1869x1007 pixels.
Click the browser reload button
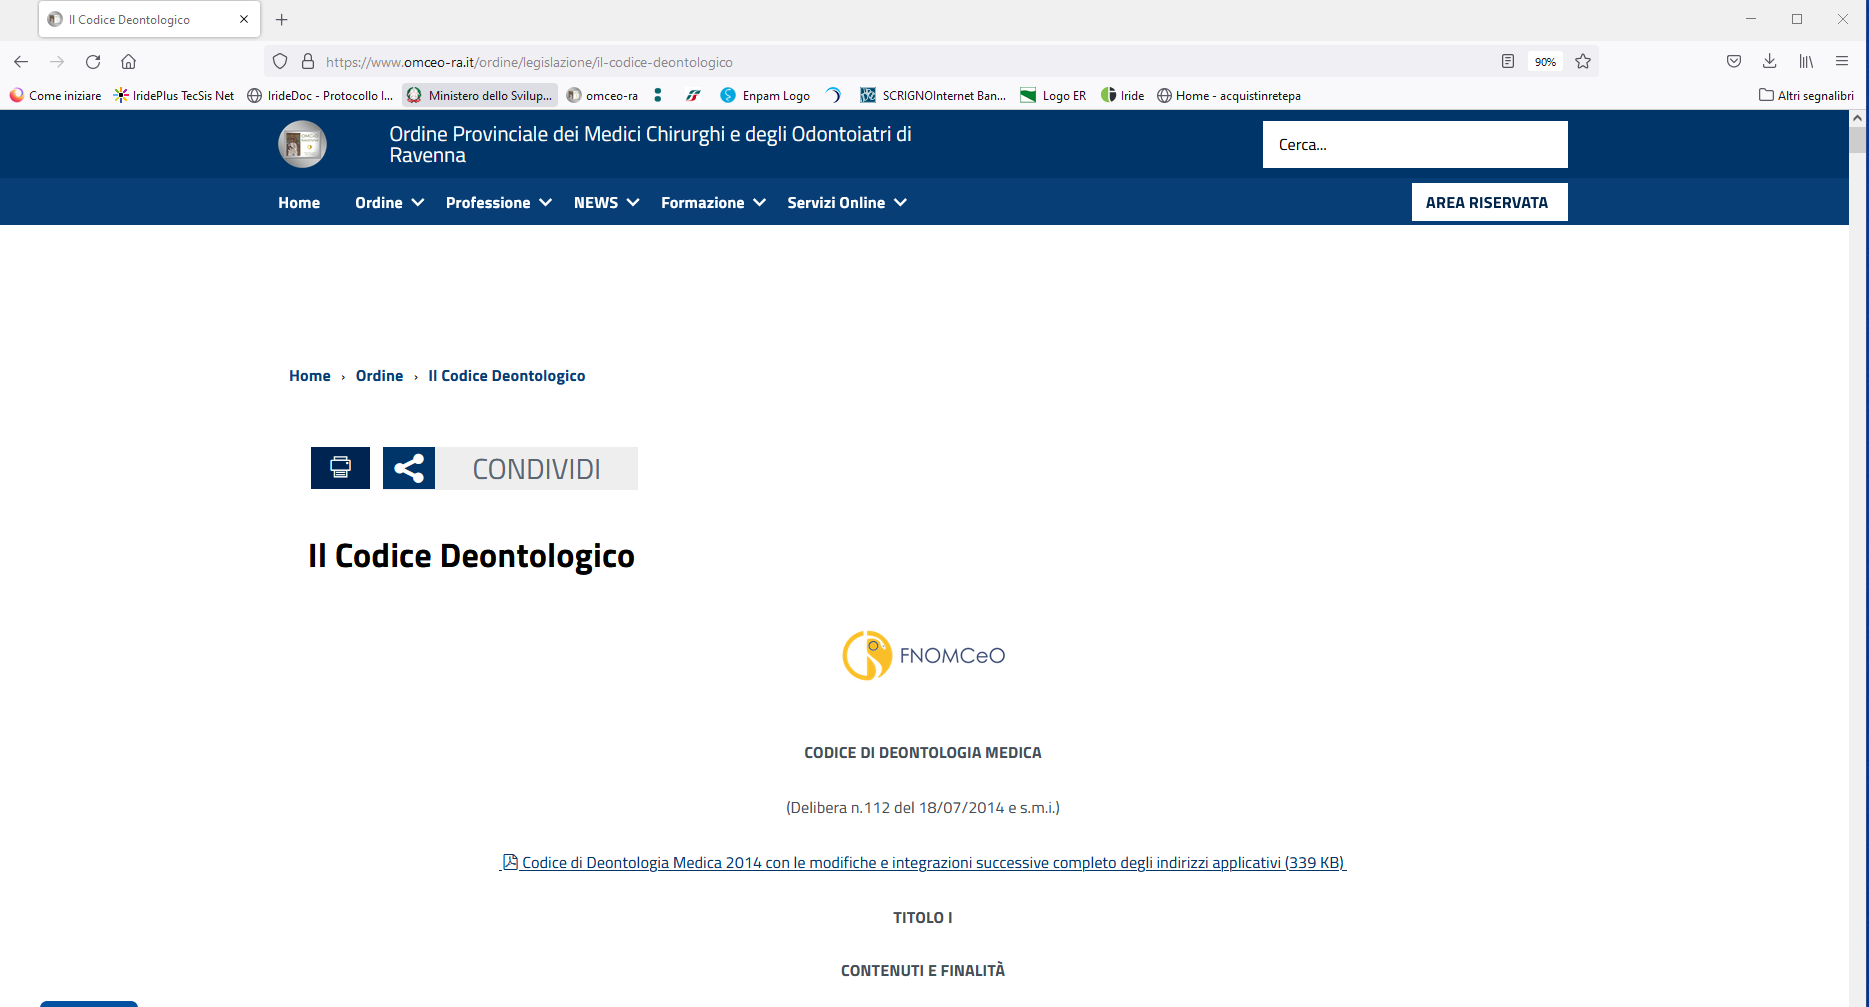click(x=93, y=62)
